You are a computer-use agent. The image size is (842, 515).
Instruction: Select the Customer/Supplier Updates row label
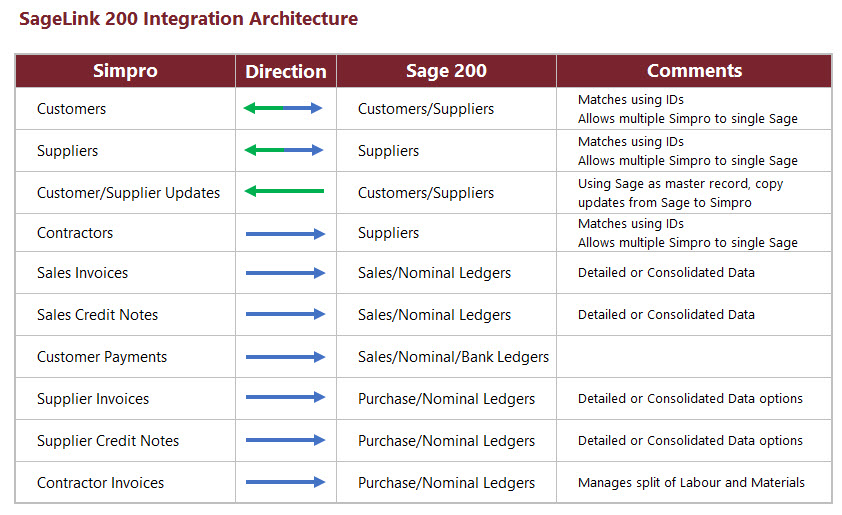tap(128, 192)
